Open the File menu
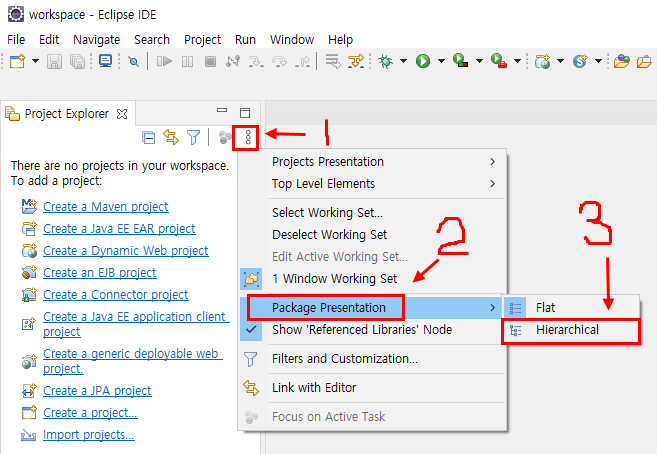Screen dimensions: 657x454 point(16,39)
